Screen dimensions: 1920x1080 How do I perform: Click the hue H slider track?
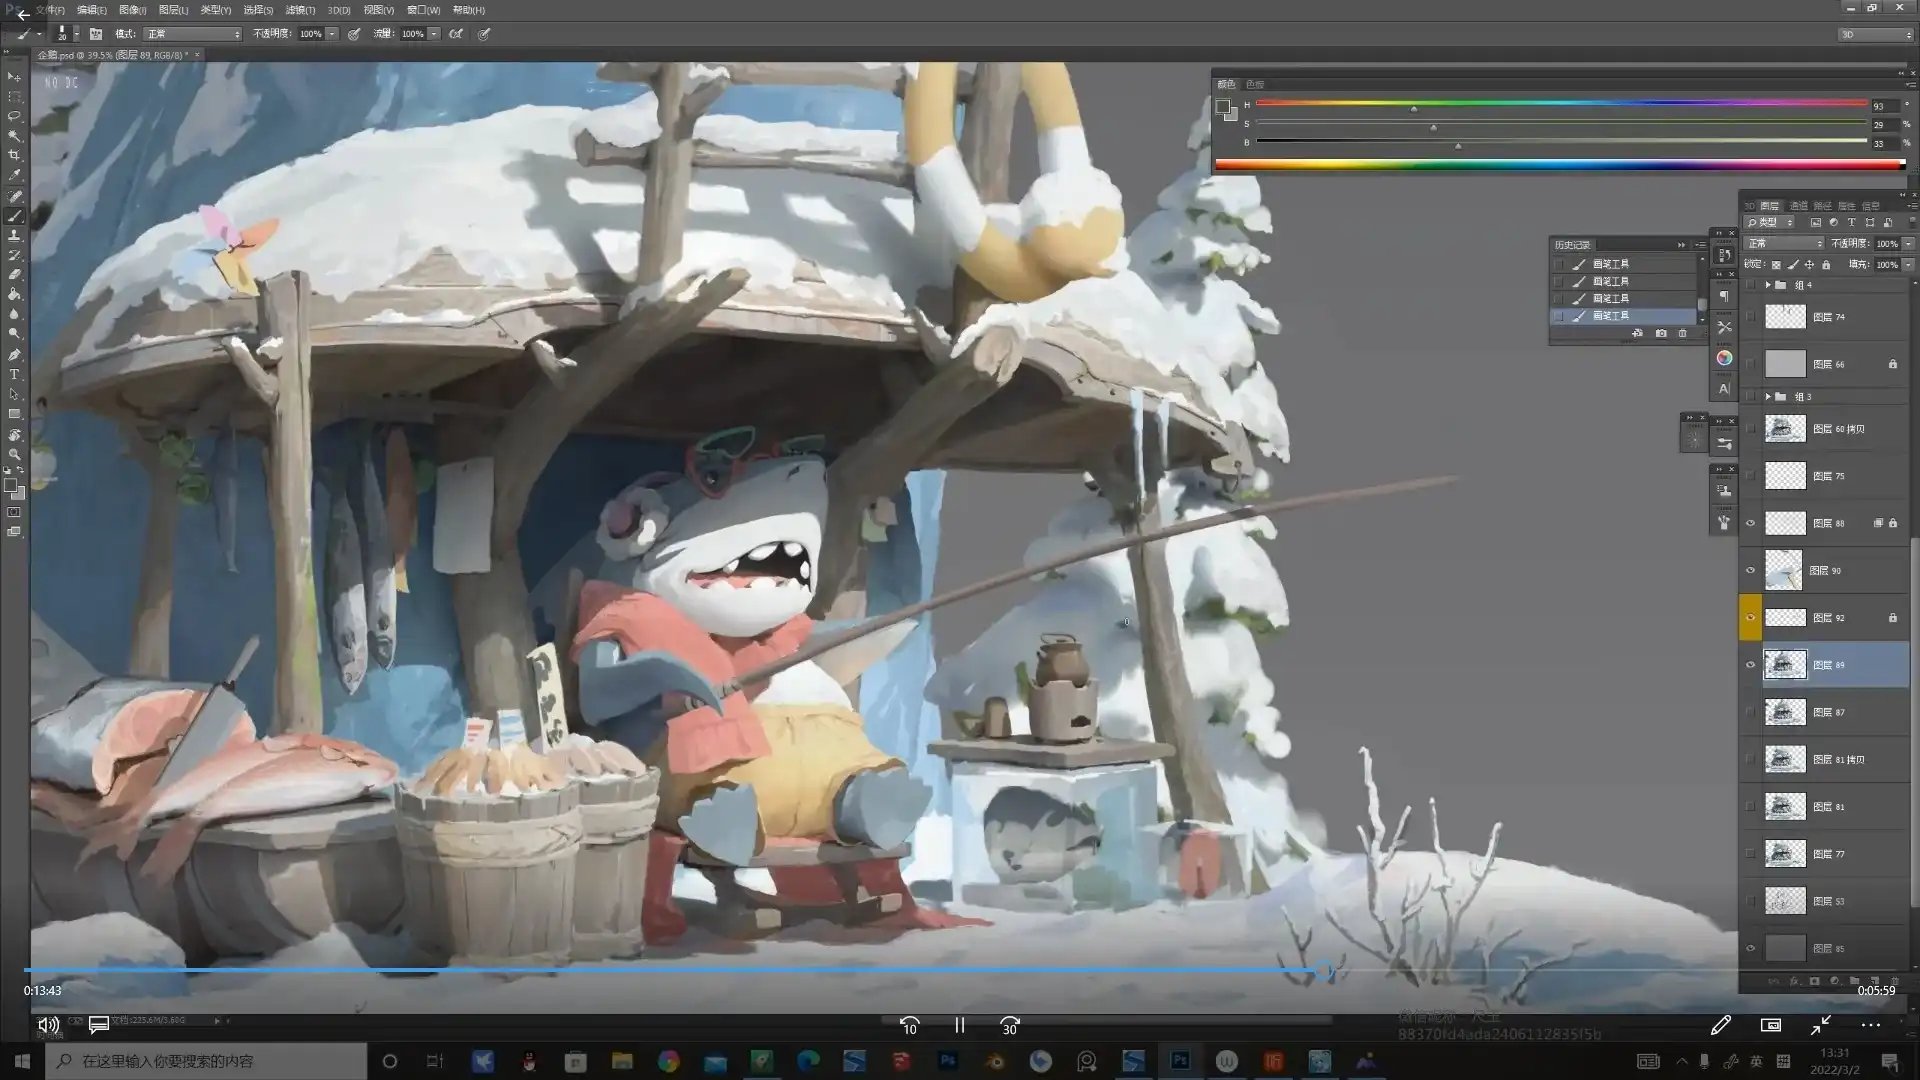1560,103
